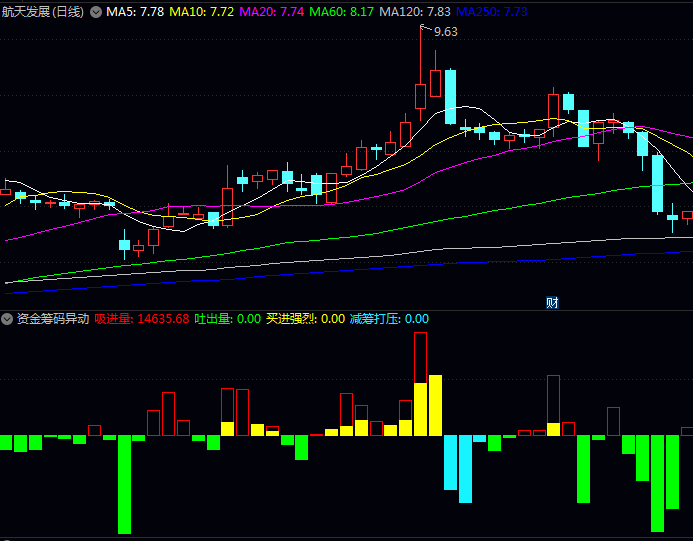The height and width of the screenshot is (541, 693).
Task: Select the MA5: 7.78 moving average label
Action: (135, 12)
